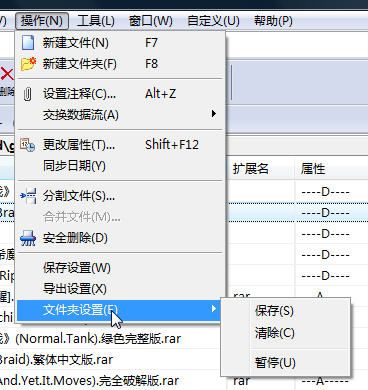Click the 新建文件夹 folder icon

tap(28, 64)
